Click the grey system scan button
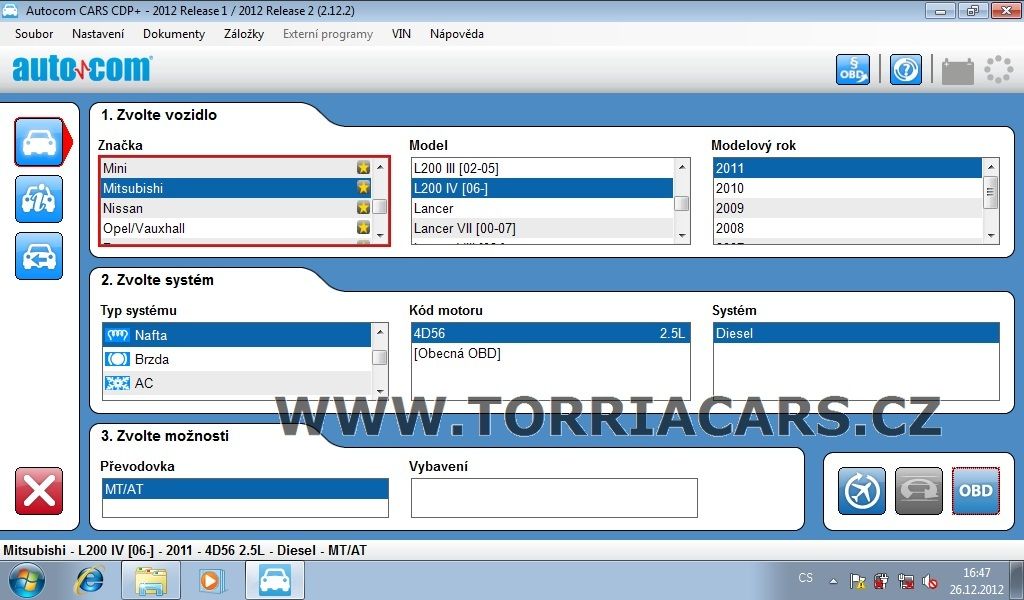The width and height of the screenshot is (1024, 600). point(919,491)
